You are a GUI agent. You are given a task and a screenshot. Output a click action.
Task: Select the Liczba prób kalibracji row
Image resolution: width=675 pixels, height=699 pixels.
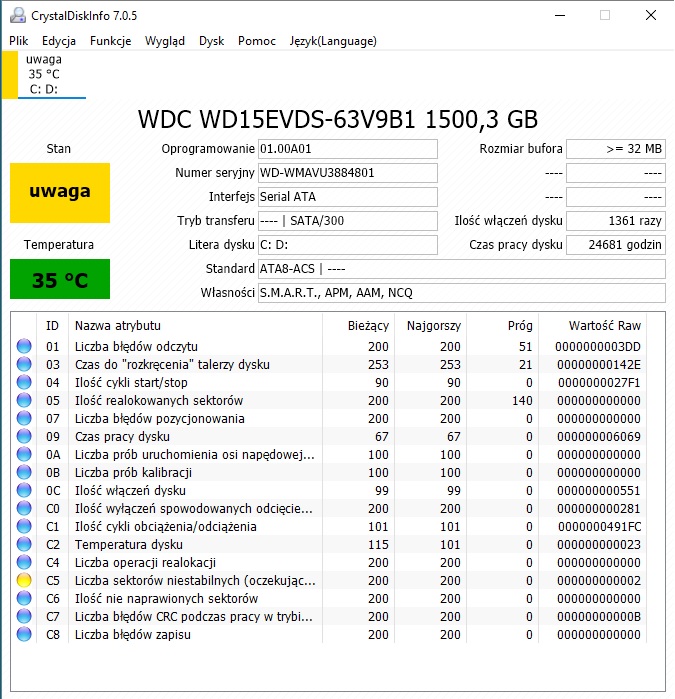point(329,473)
